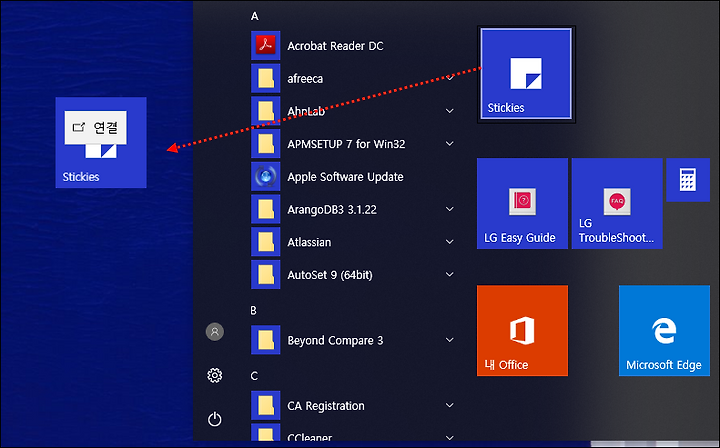720x448 pixels.
Task: Click the B section letter header
Action: 253,311
